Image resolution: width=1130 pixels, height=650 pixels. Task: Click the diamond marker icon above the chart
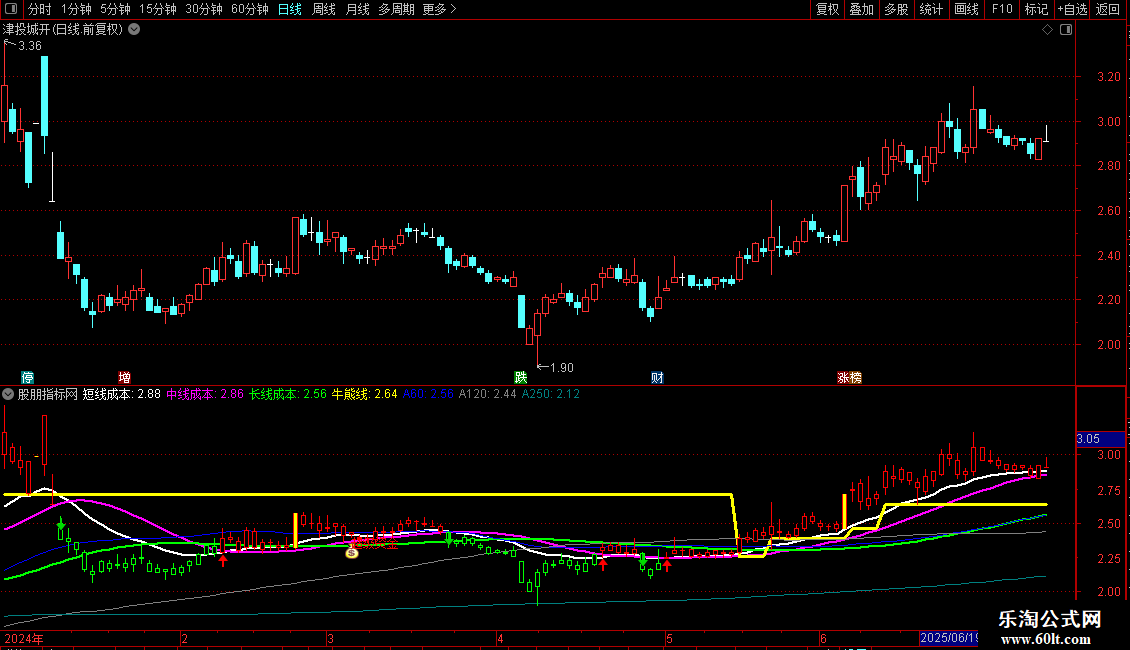click(1047, 30)
